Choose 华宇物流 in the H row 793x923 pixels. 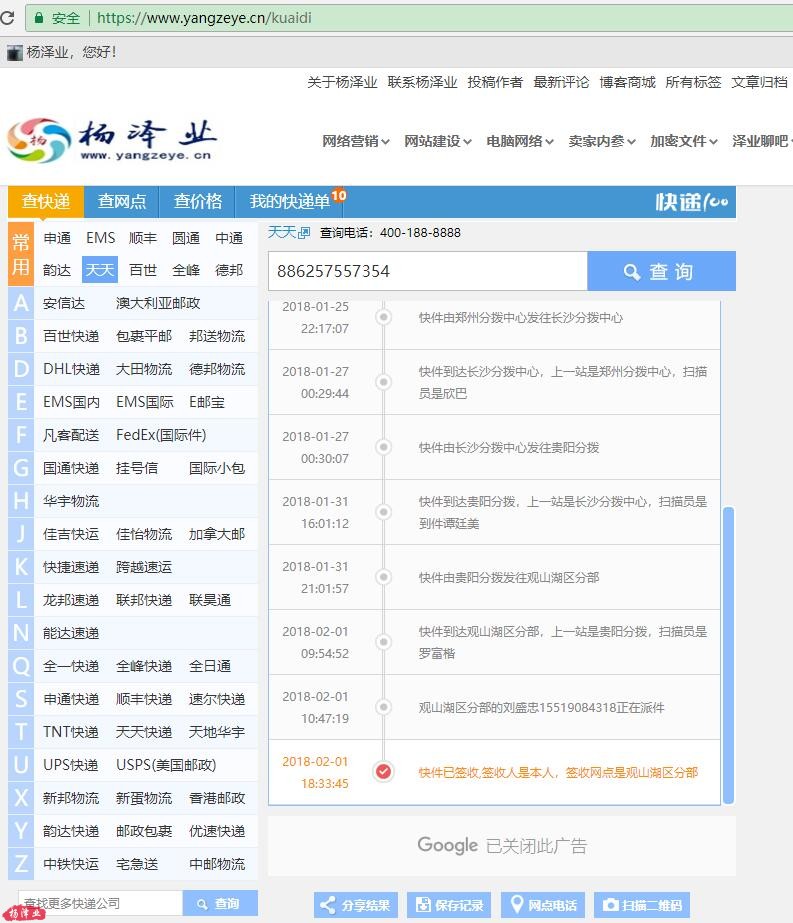point(71,501)
